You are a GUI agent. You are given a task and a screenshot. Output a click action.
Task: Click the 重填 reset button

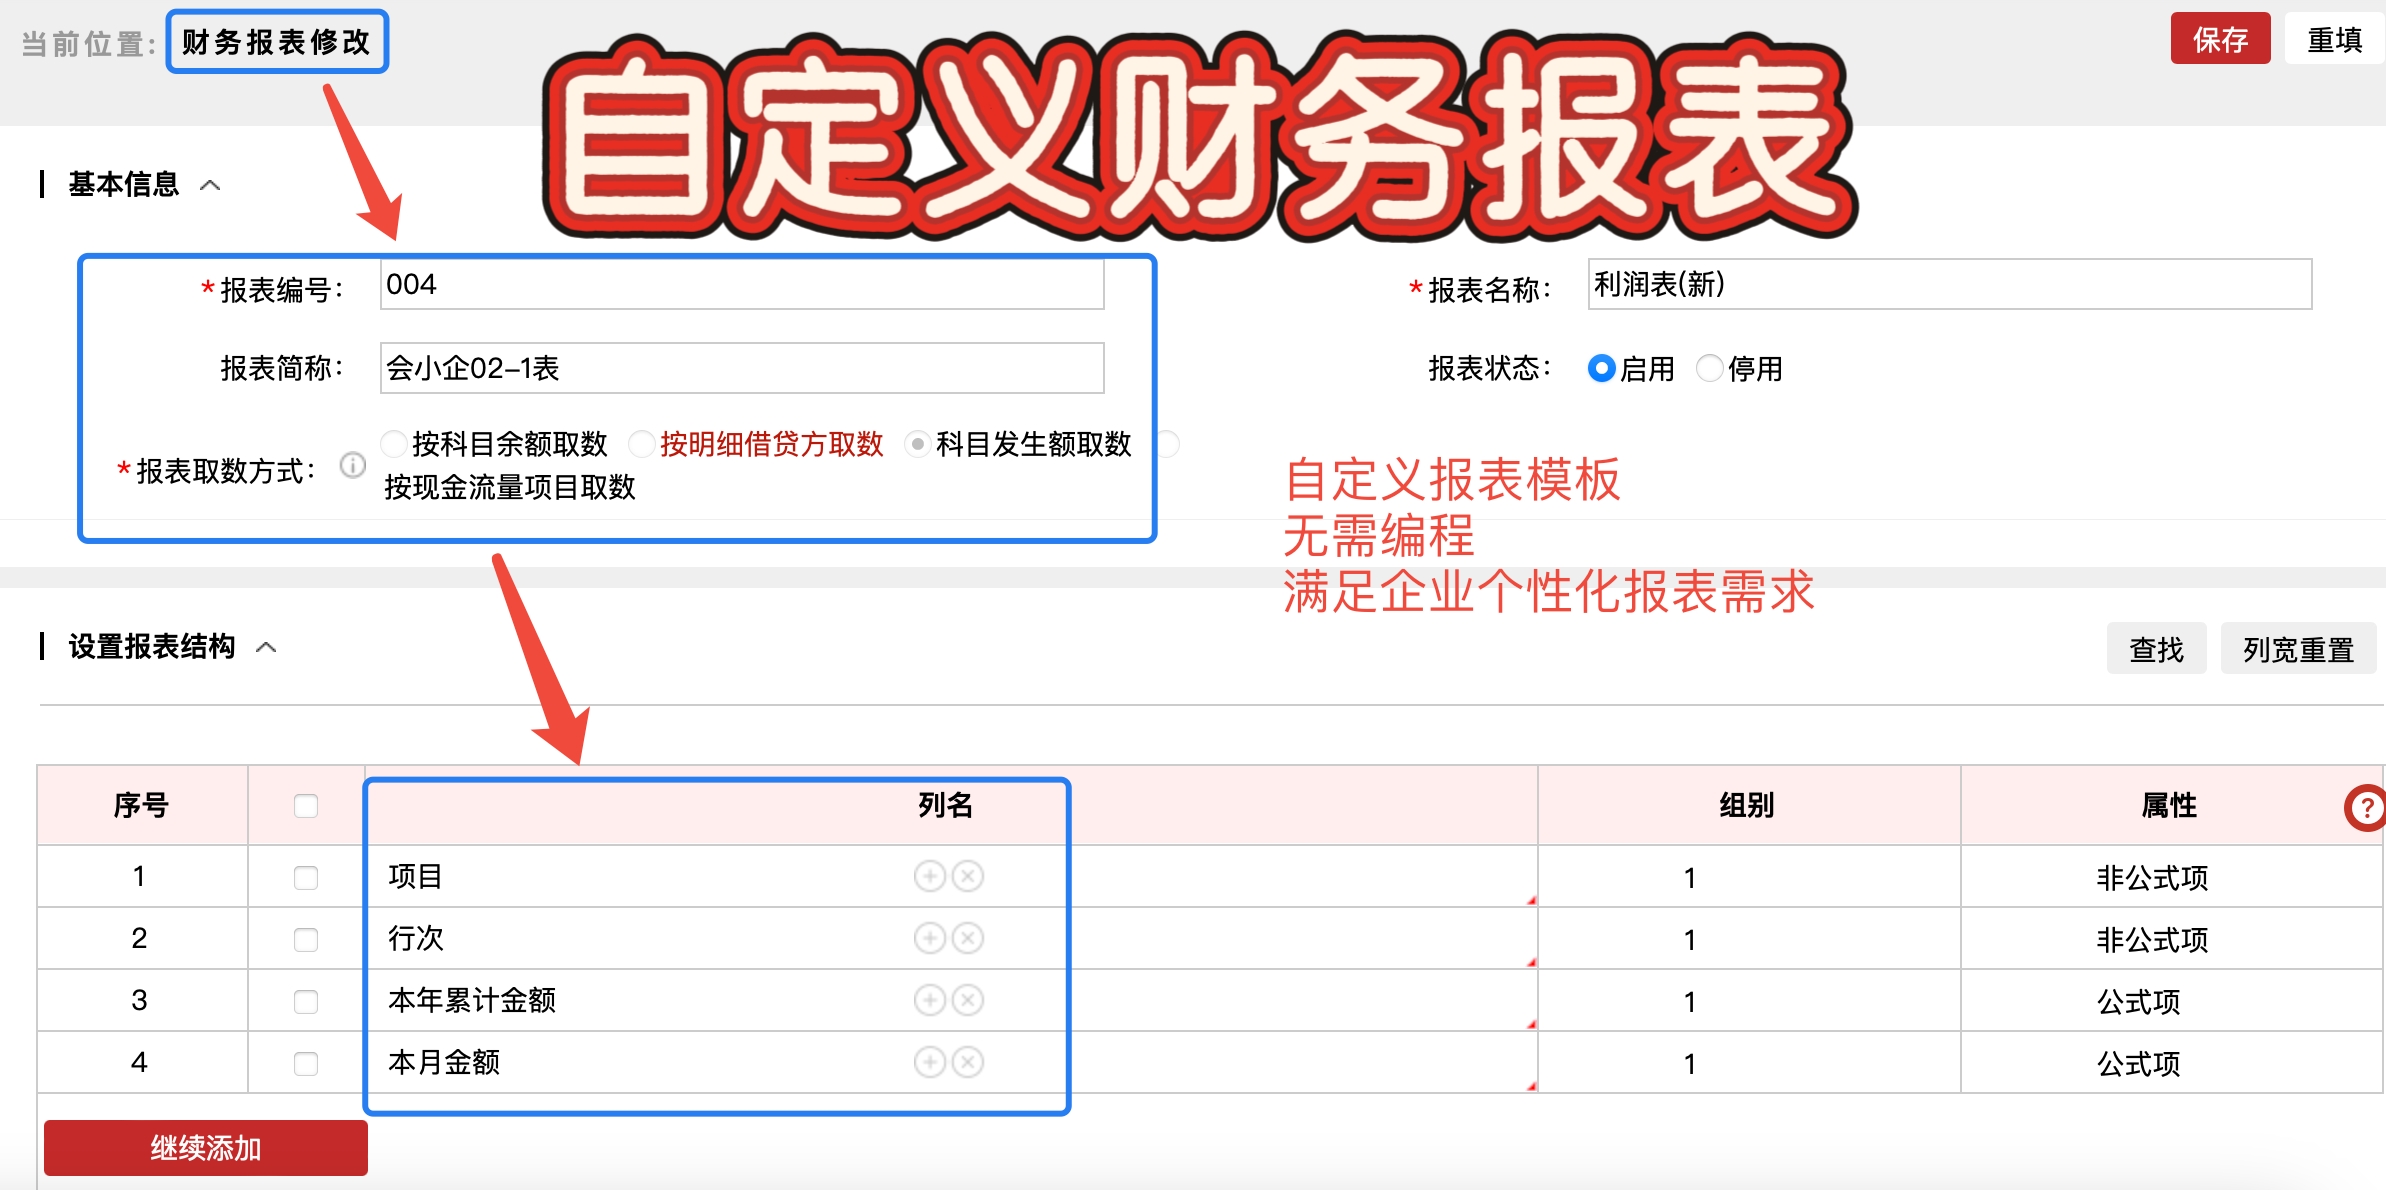(2335, 39)
